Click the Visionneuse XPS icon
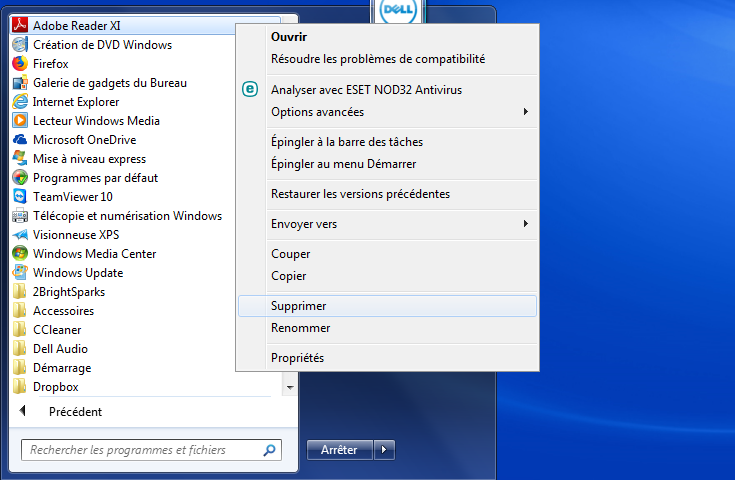This screenshot has height=480, width=735. pyautogui.click(x=20, y=234)
